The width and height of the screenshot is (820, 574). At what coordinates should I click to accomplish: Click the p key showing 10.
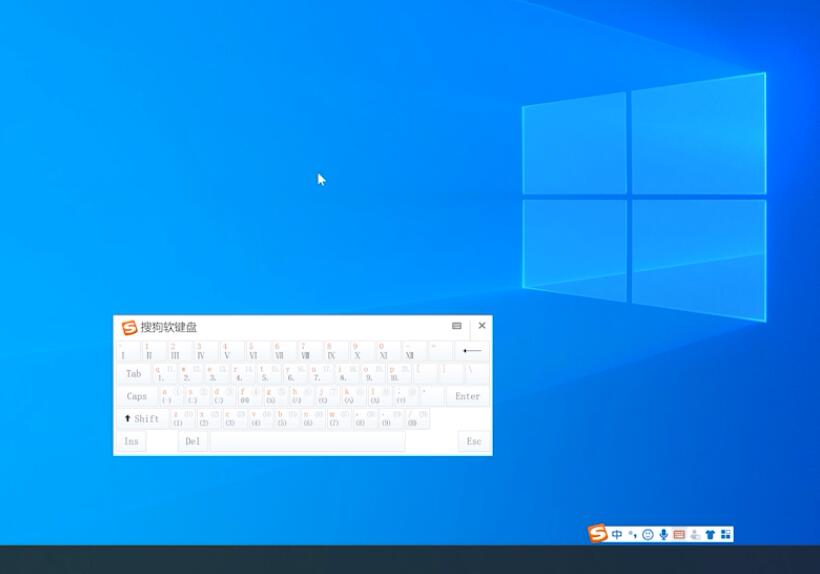click(x=399, y=374)
